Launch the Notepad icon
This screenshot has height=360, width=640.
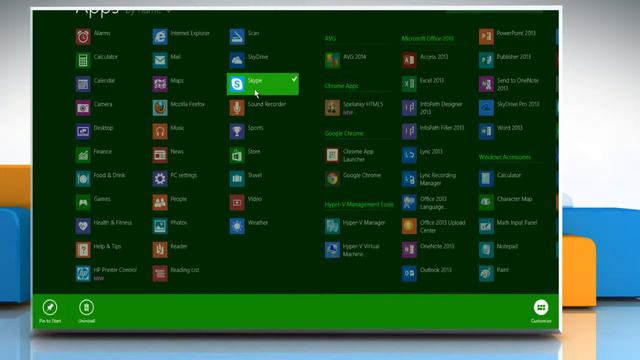tap(486, 250)
